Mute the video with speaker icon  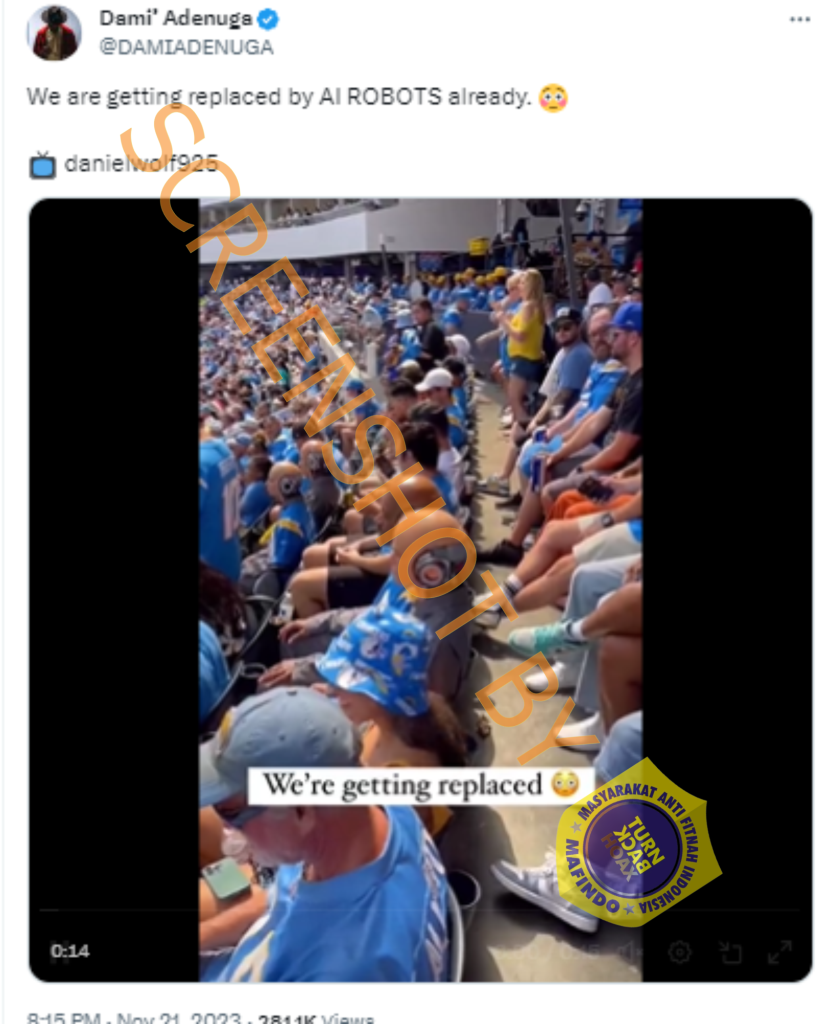630,952
